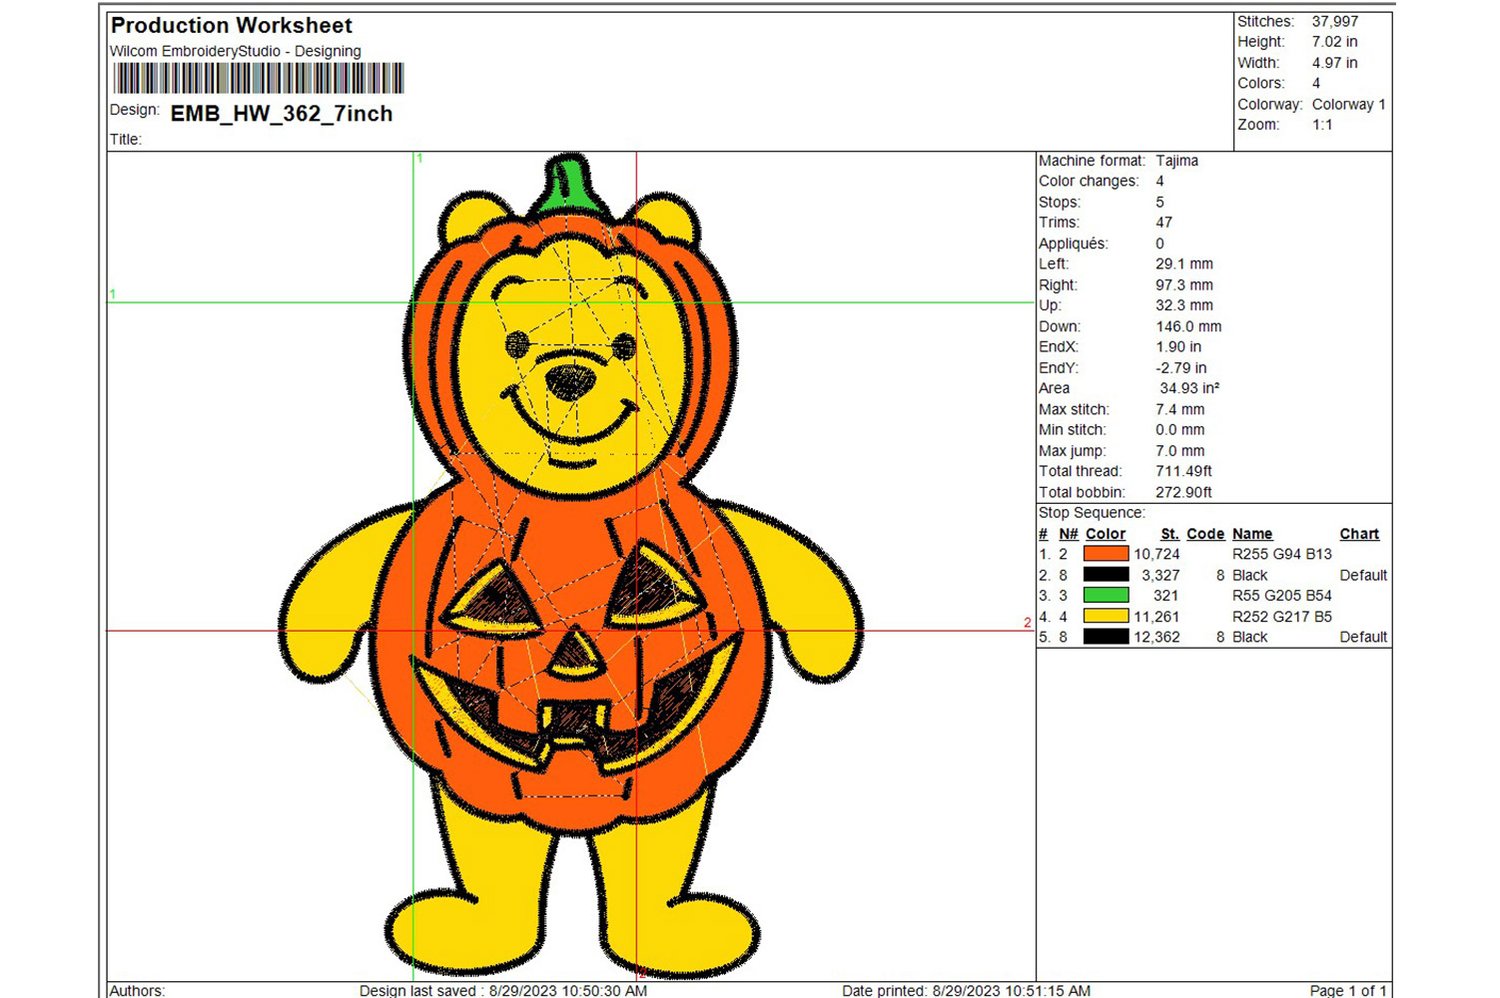
Task: Select the black swatch in stop row 2
Action: (x=1106, y=575)
